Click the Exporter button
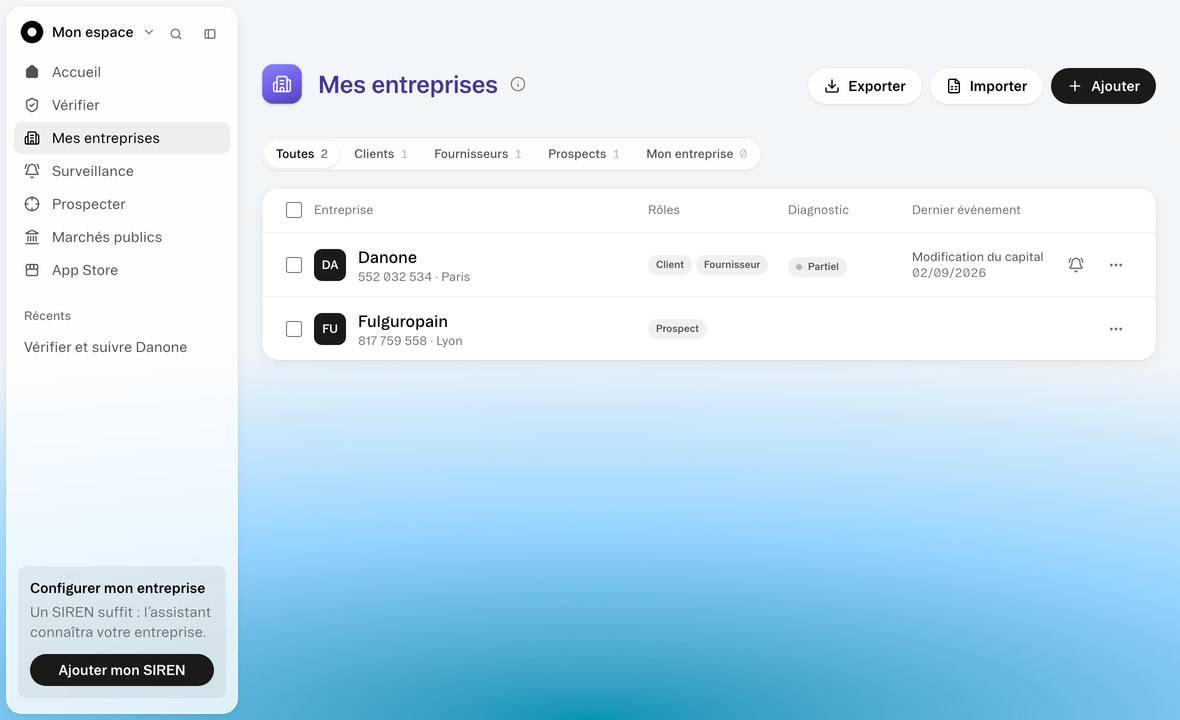1180x720 pixels. pyautogui.click(x=865, y=86)
